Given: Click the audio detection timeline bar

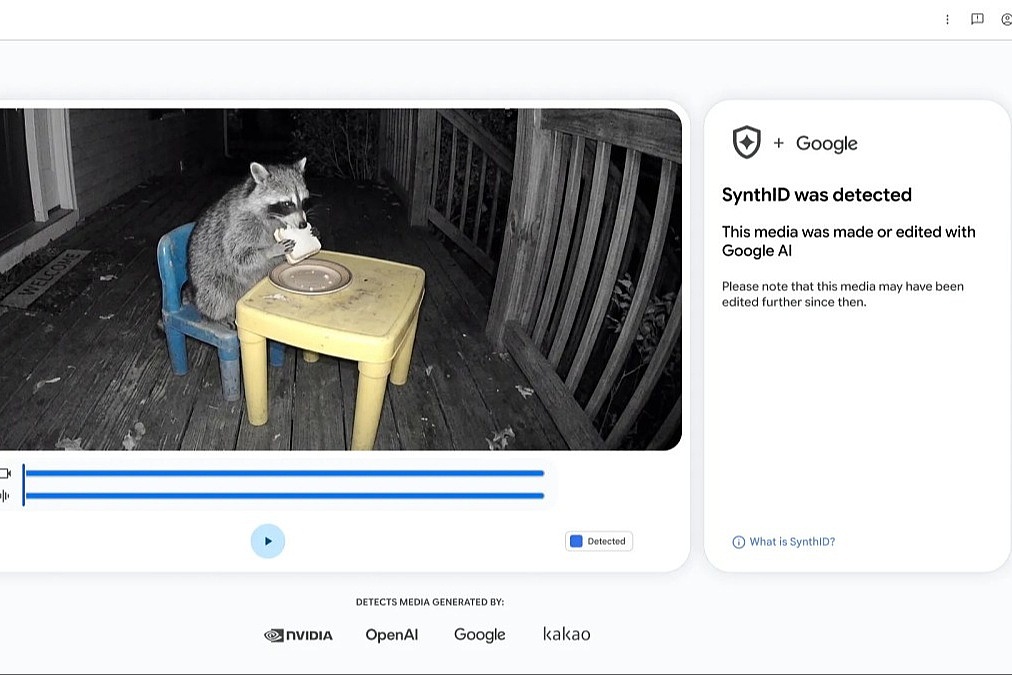Looking at the screenshot, I should click(285, 496).
